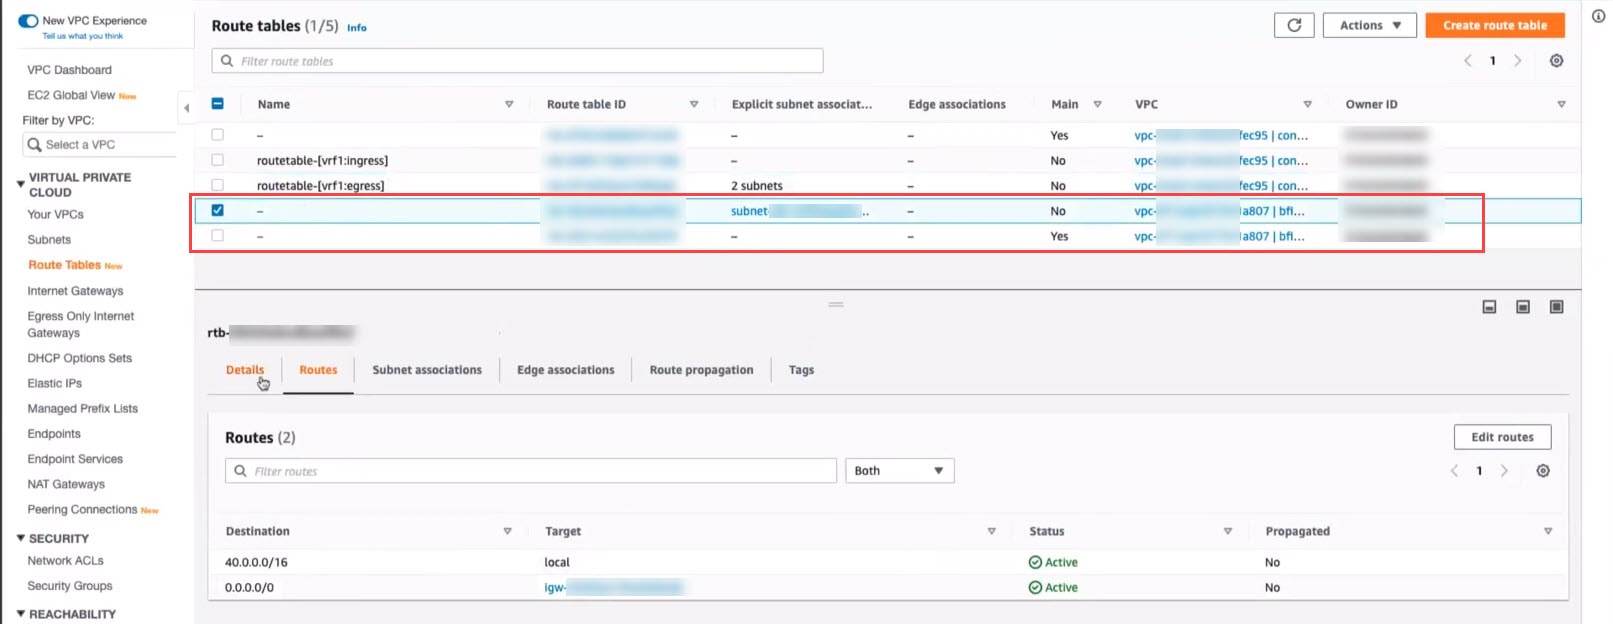1613x624 pixels.
Task: Select the first unnamed main route table
Action: click(x=218, y=135)
